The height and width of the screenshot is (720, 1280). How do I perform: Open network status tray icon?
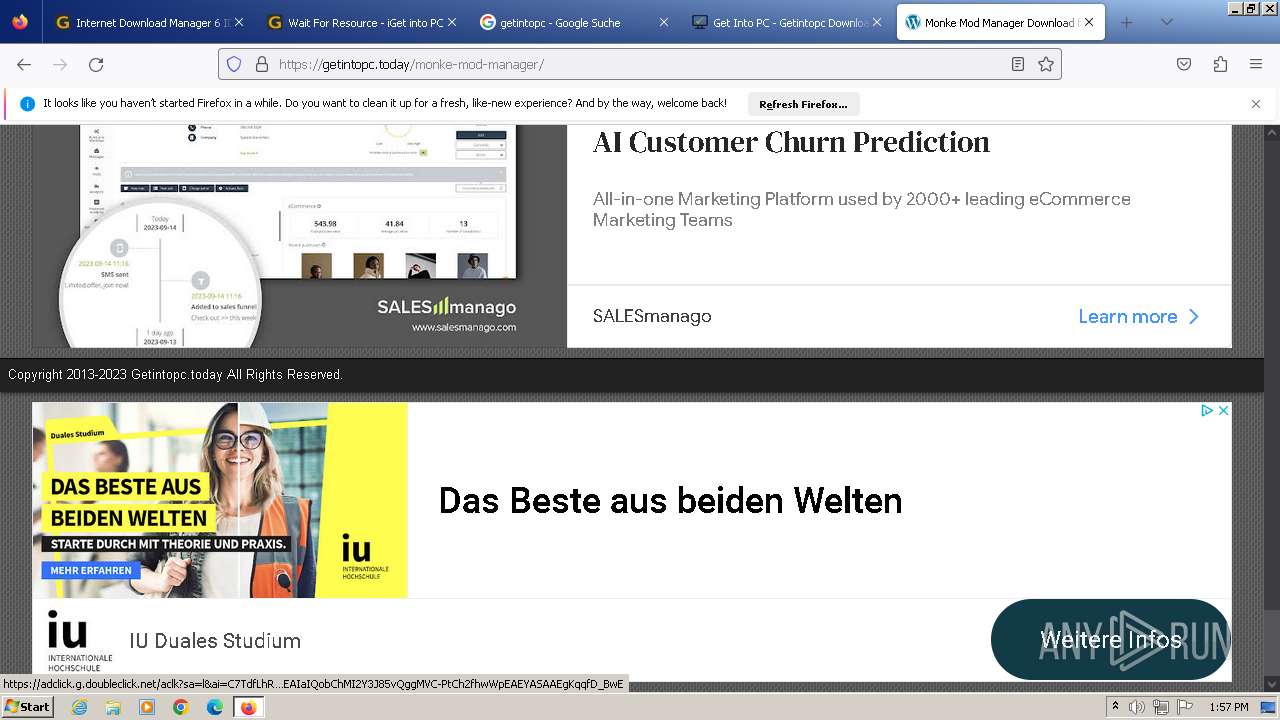click(x=1161, y=707)
